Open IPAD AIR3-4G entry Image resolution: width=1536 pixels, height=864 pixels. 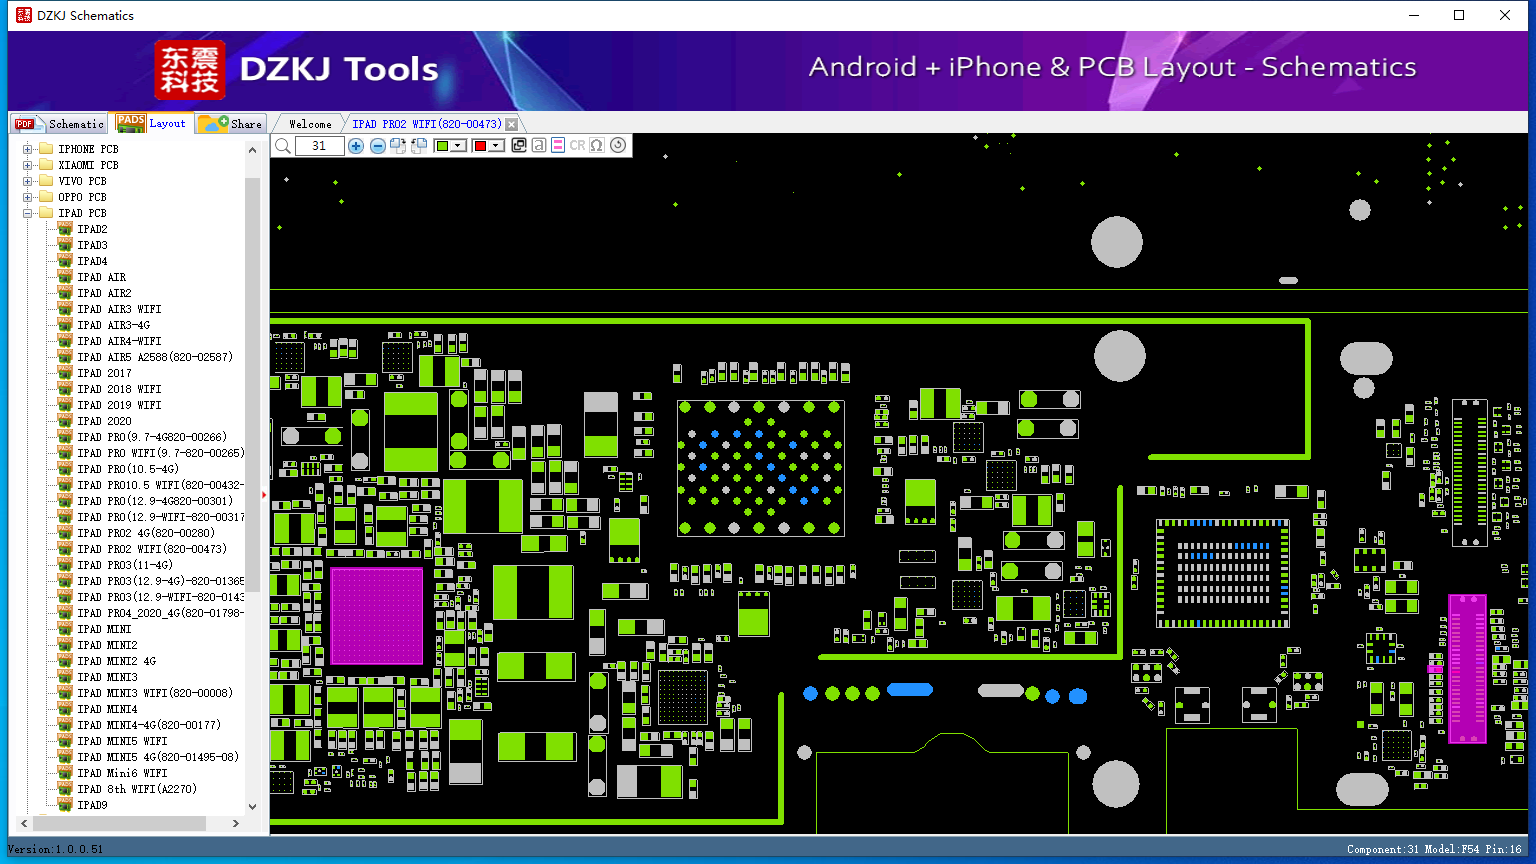[114, 325]
